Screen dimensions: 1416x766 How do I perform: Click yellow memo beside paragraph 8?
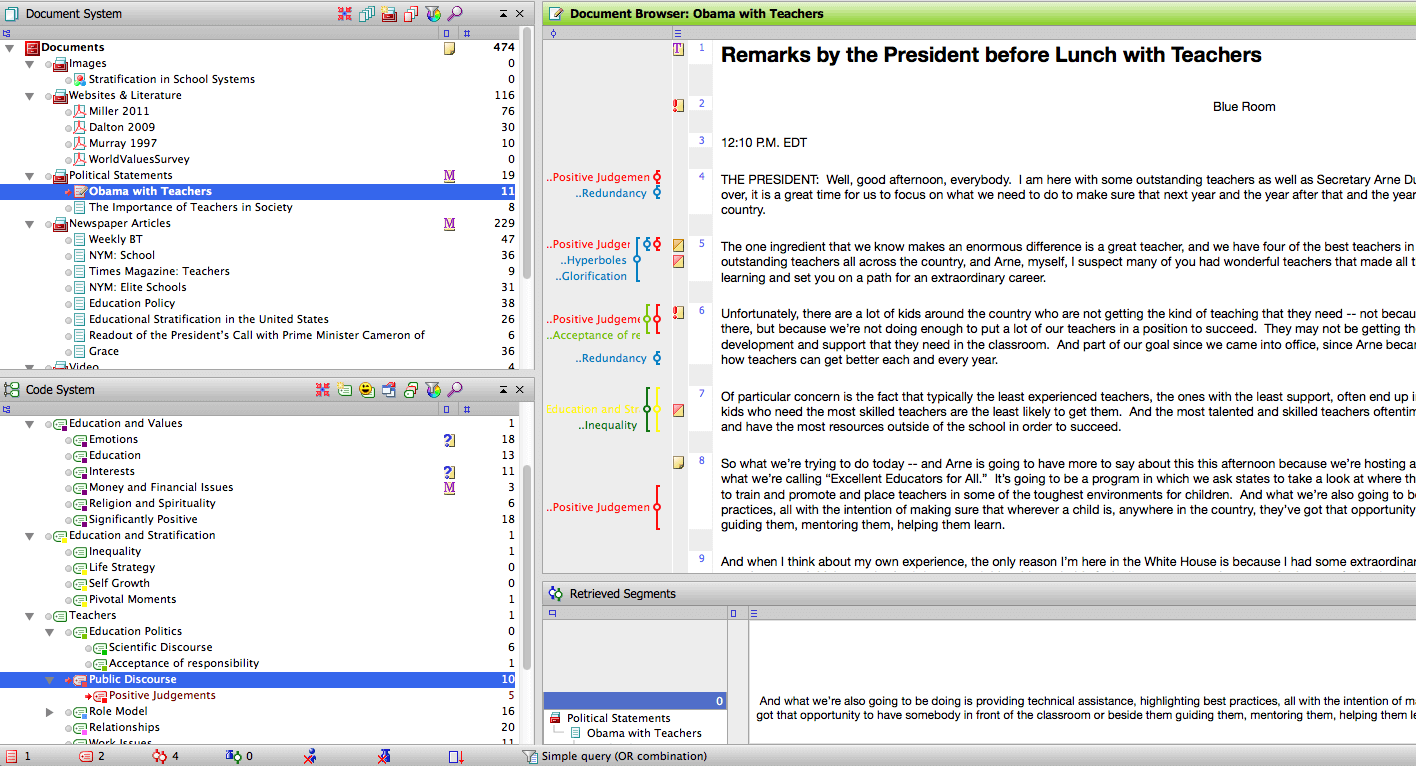pyautogui.click(x=678, y=462)
